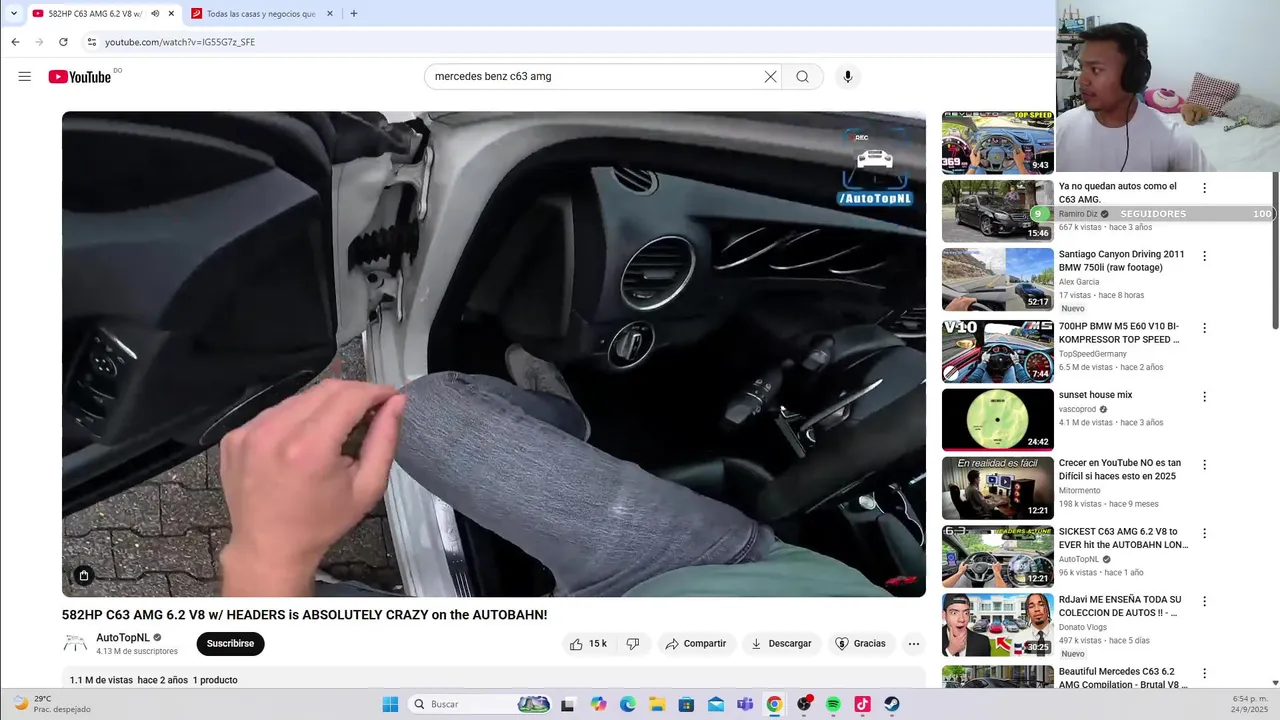Open Microsoft Edge from the taskbar
1280x720 pixels.
coord(628,704)
